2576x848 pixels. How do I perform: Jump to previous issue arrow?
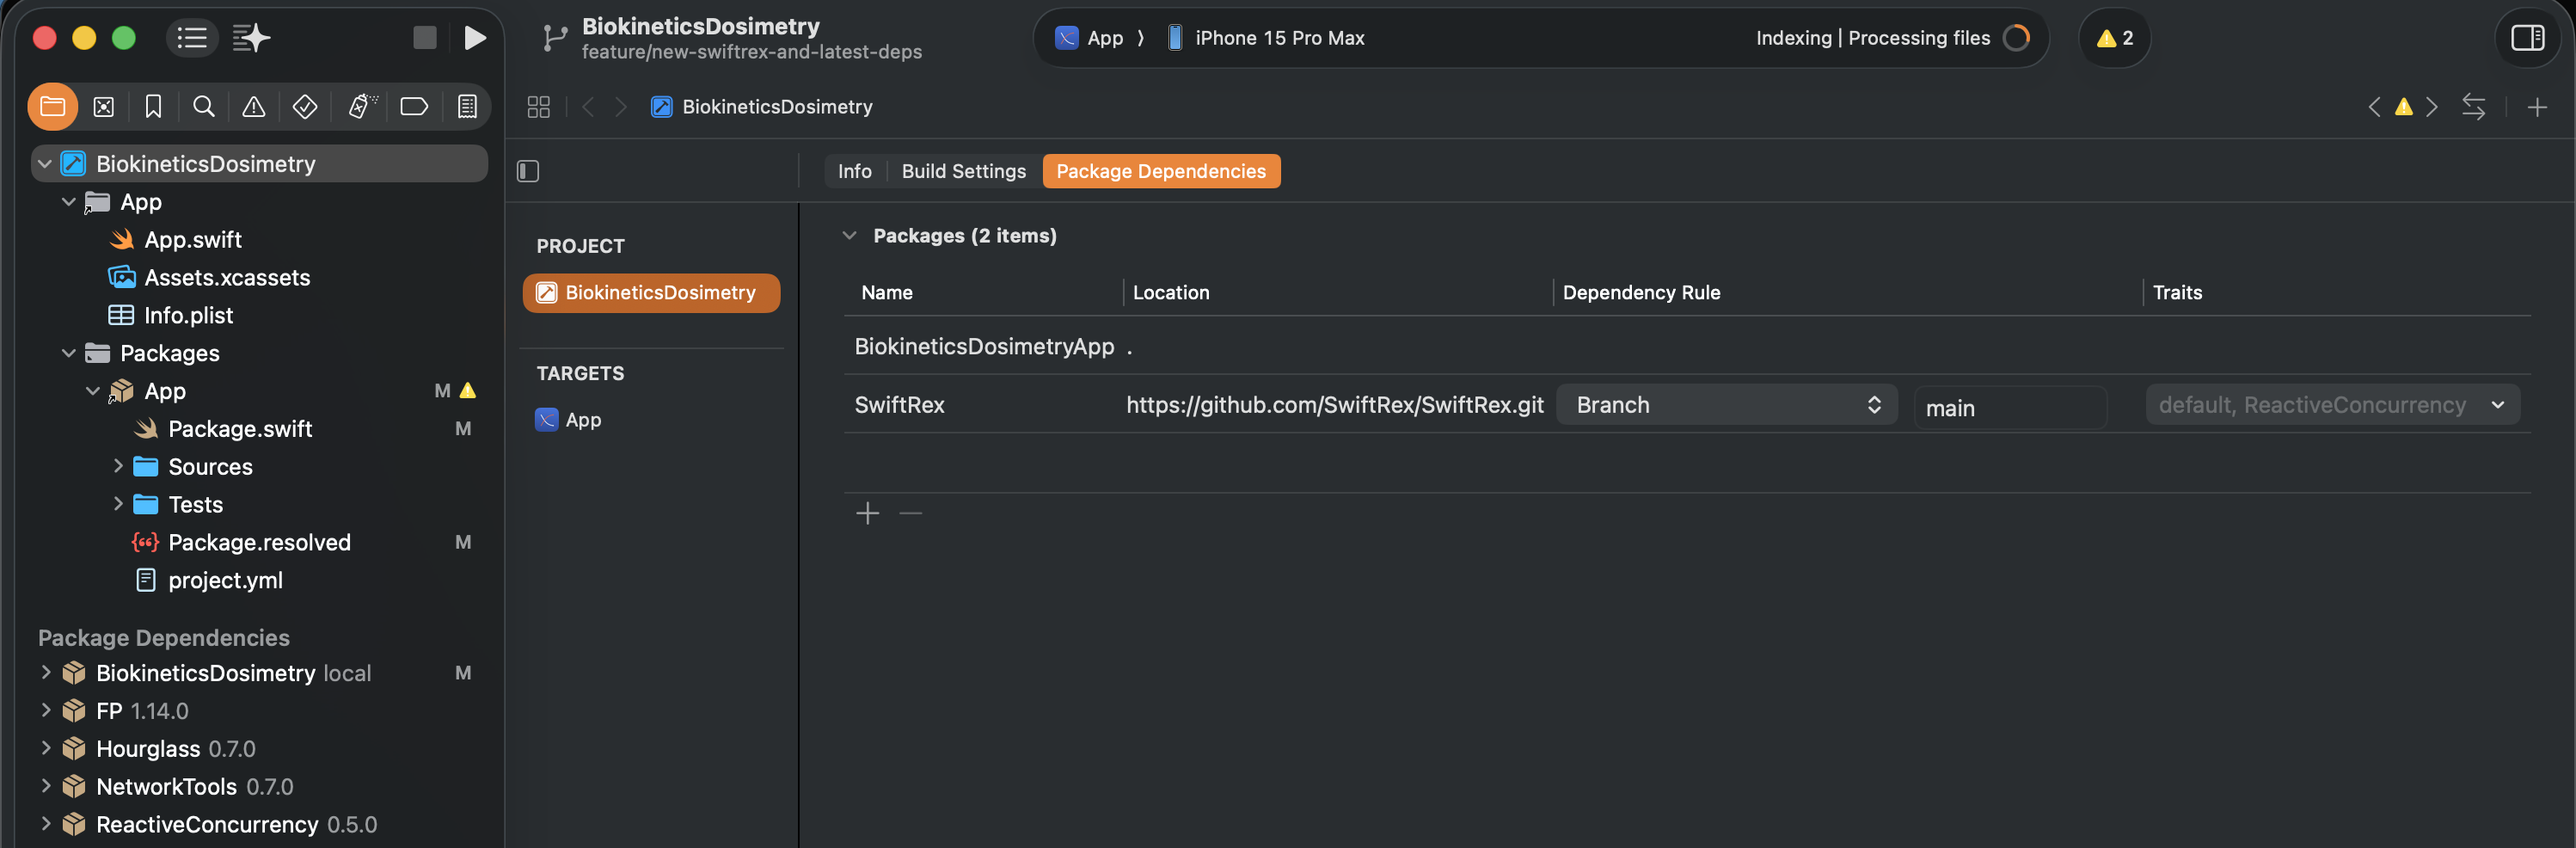[2374, 107]
